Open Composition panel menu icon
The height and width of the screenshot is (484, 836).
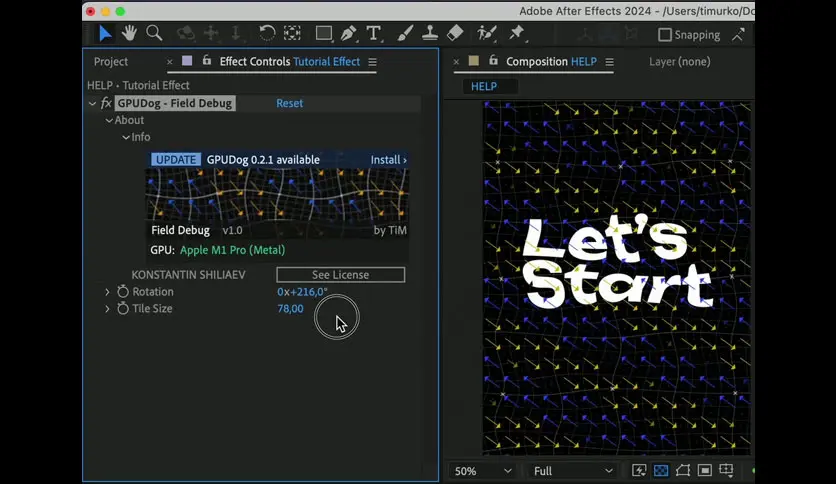pyautogui.click(x=609, y=62)
